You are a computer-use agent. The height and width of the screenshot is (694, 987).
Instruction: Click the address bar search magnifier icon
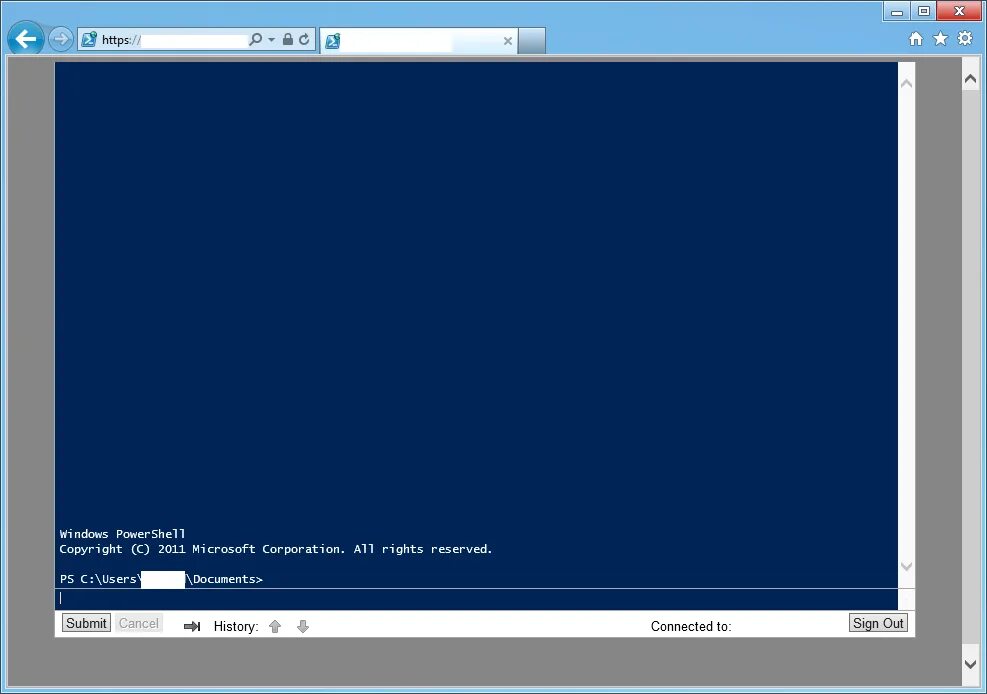(x=255, y=40)
